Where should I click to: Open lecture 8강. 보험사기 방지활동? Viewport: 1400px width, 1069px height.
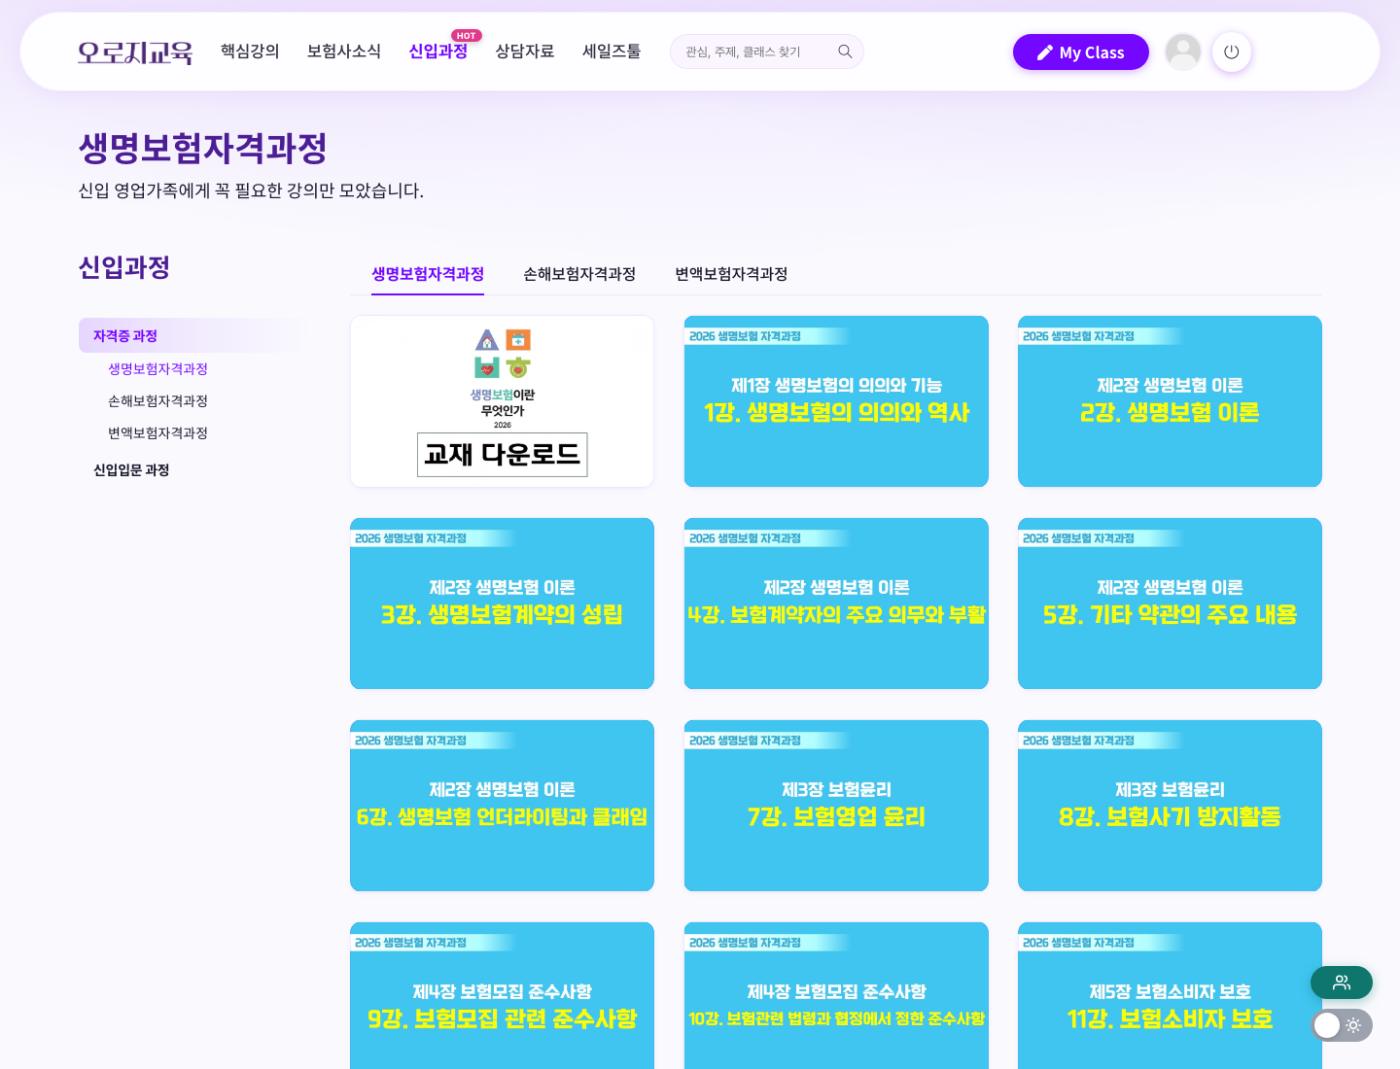(x=1170, y=806)
